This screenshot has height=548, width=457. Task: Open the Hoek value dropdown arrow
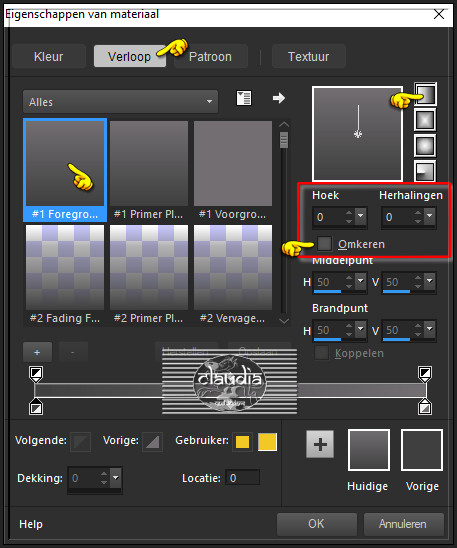click(x=361, y=216)
